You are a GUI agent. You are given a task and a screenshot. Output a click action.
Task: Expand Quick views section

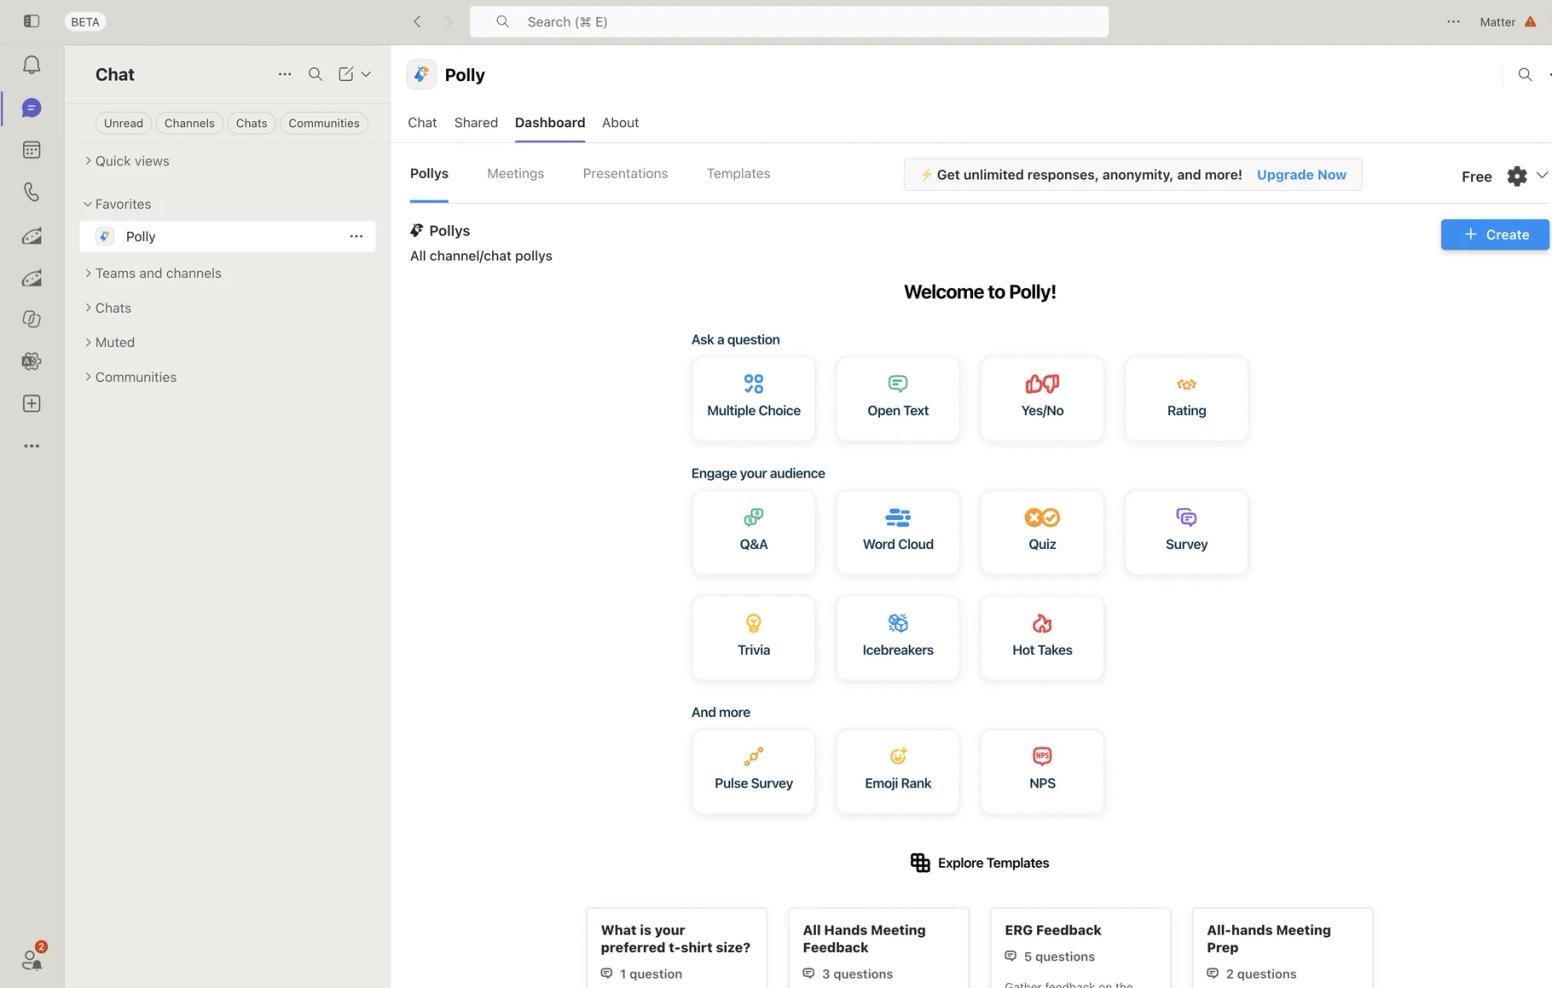pos(127,161)
